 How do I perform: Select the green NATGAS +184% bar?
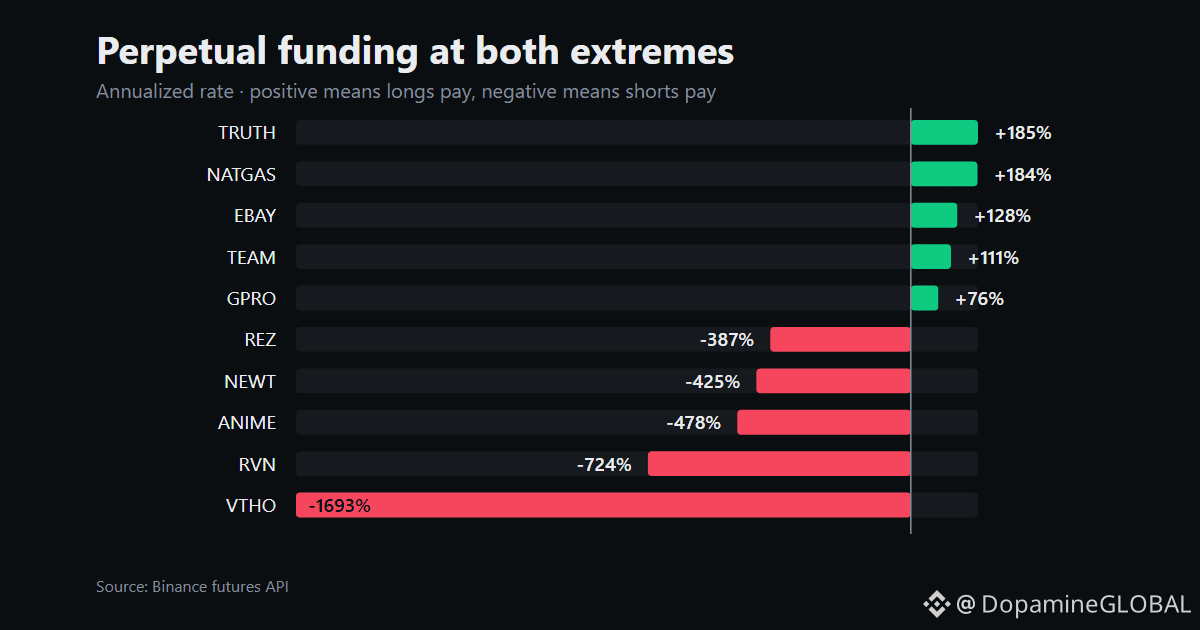(x=944, y=174)
